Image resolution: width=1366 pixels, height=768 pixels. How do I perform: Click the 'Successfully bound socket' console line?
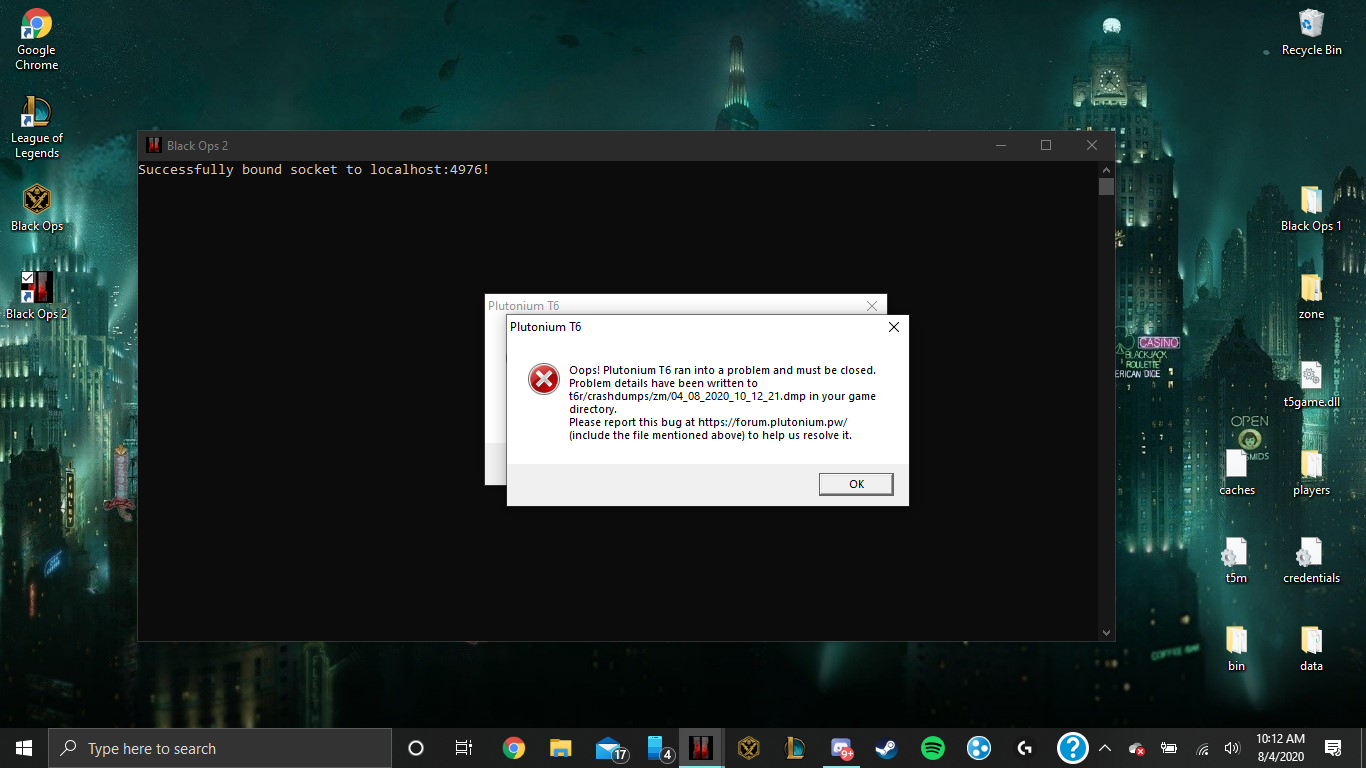tap(314, 170)
